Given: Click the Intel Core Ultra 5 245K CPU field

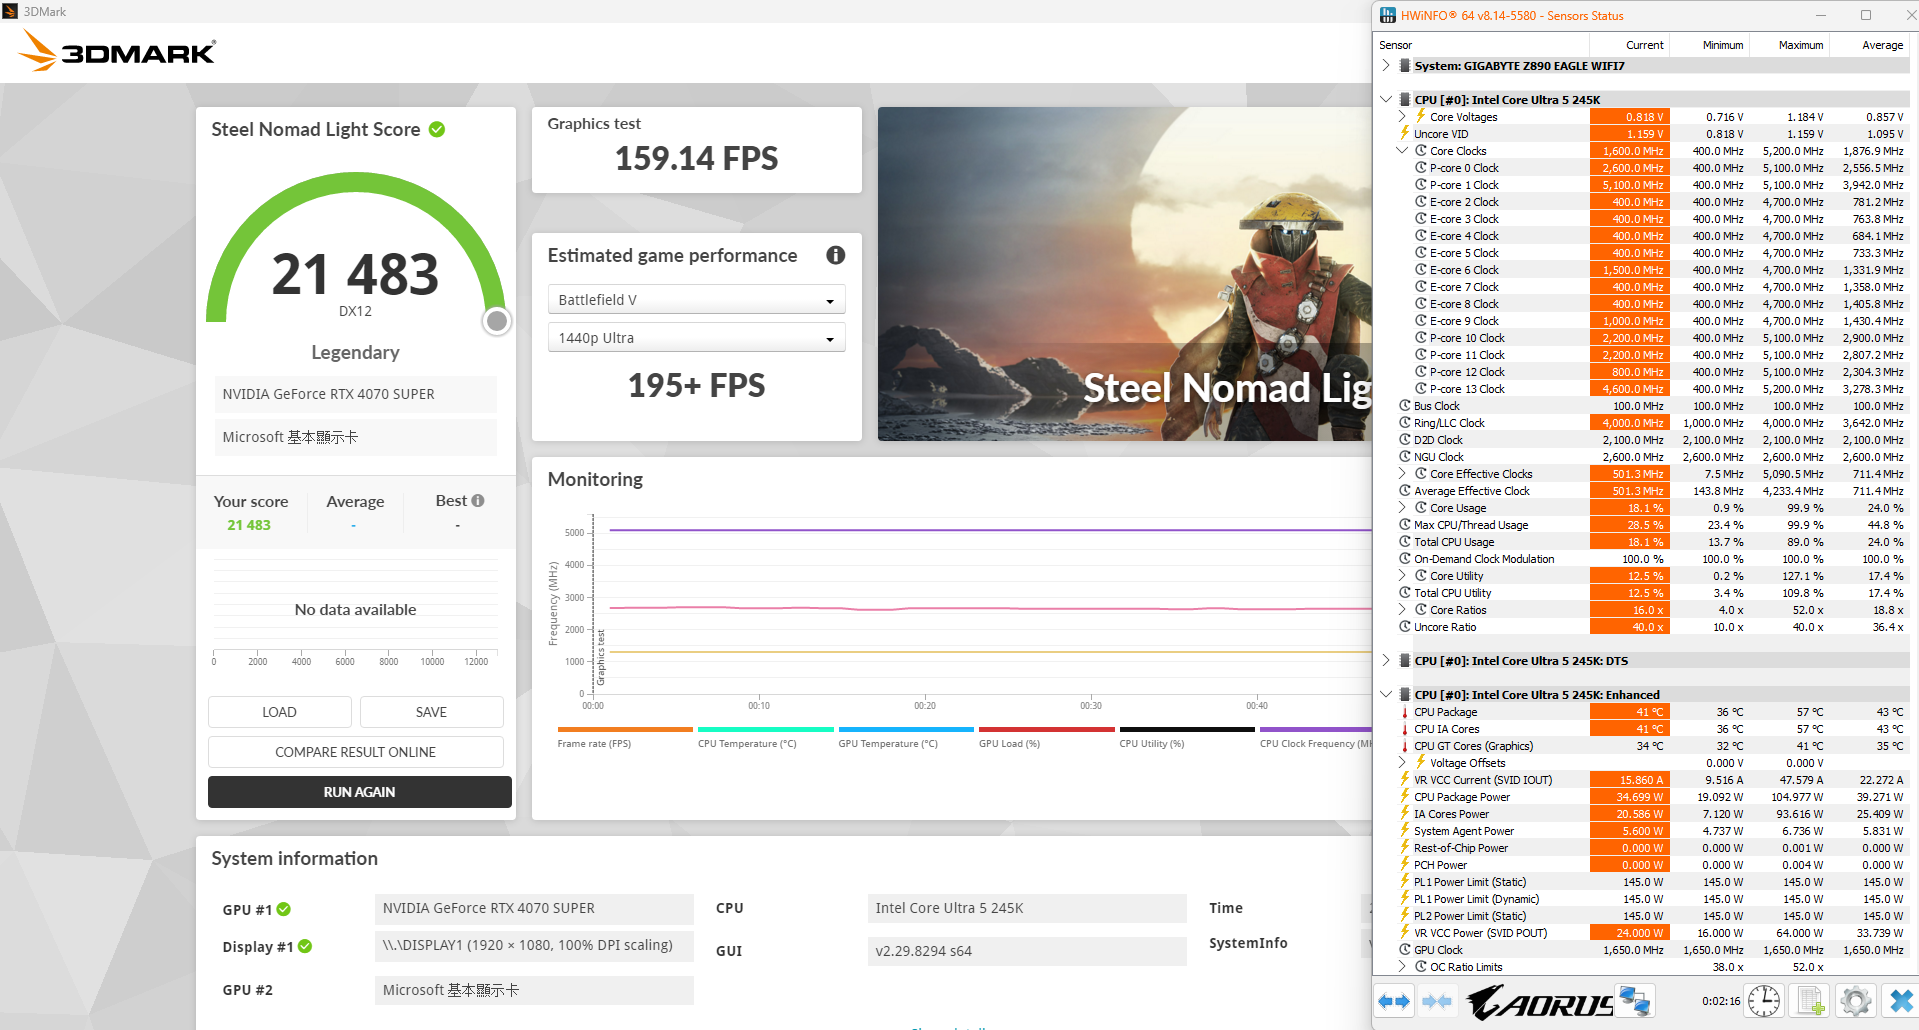Looking at the screenshot, I should coord(1027,908).
